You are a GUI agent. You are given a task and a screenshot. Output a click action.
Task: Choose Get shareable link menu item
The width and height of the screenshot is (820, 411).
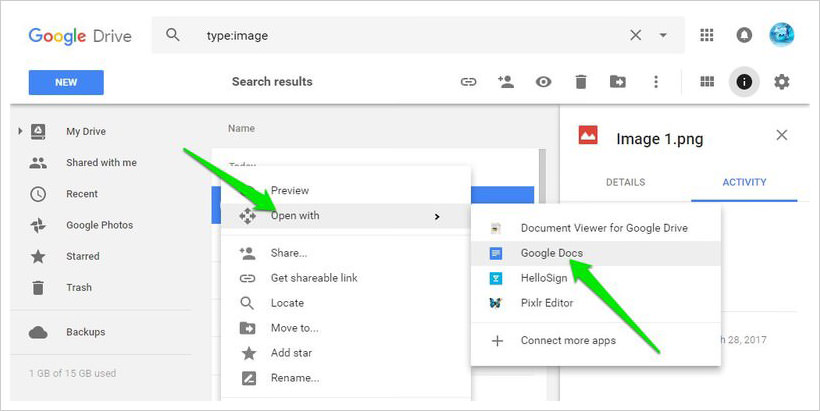[346, 278]
